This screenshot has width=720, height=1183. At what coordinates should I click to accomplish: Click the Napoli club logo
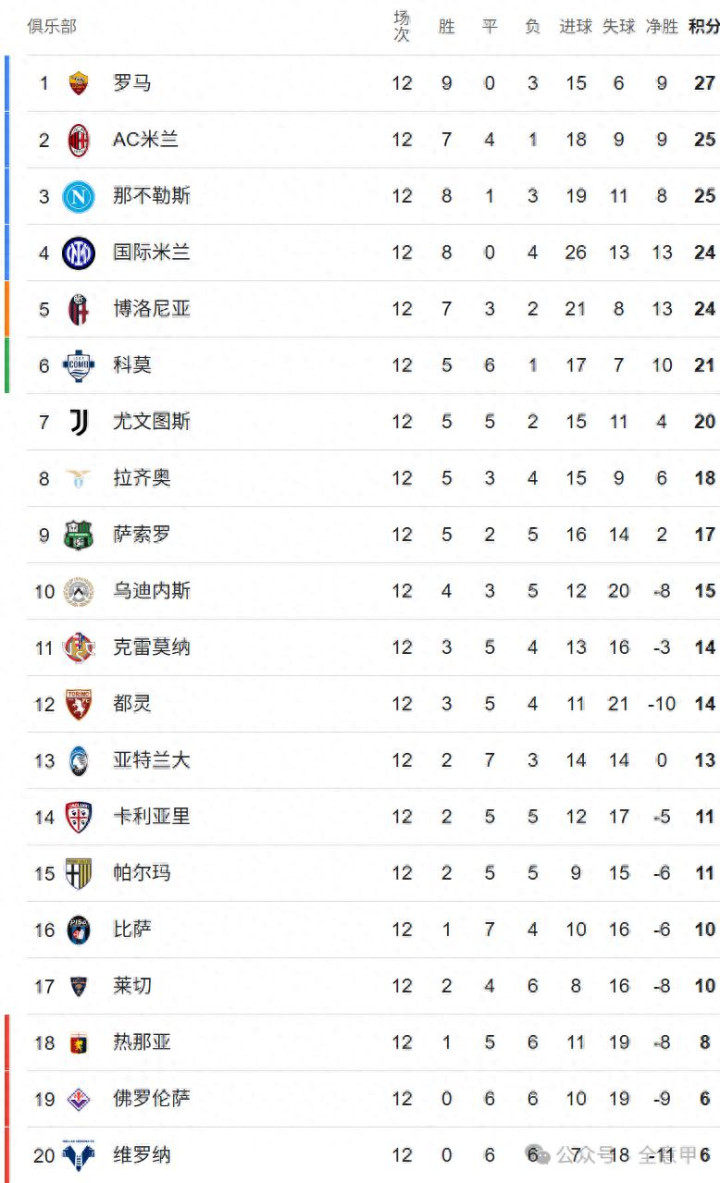tap(78, 196)
